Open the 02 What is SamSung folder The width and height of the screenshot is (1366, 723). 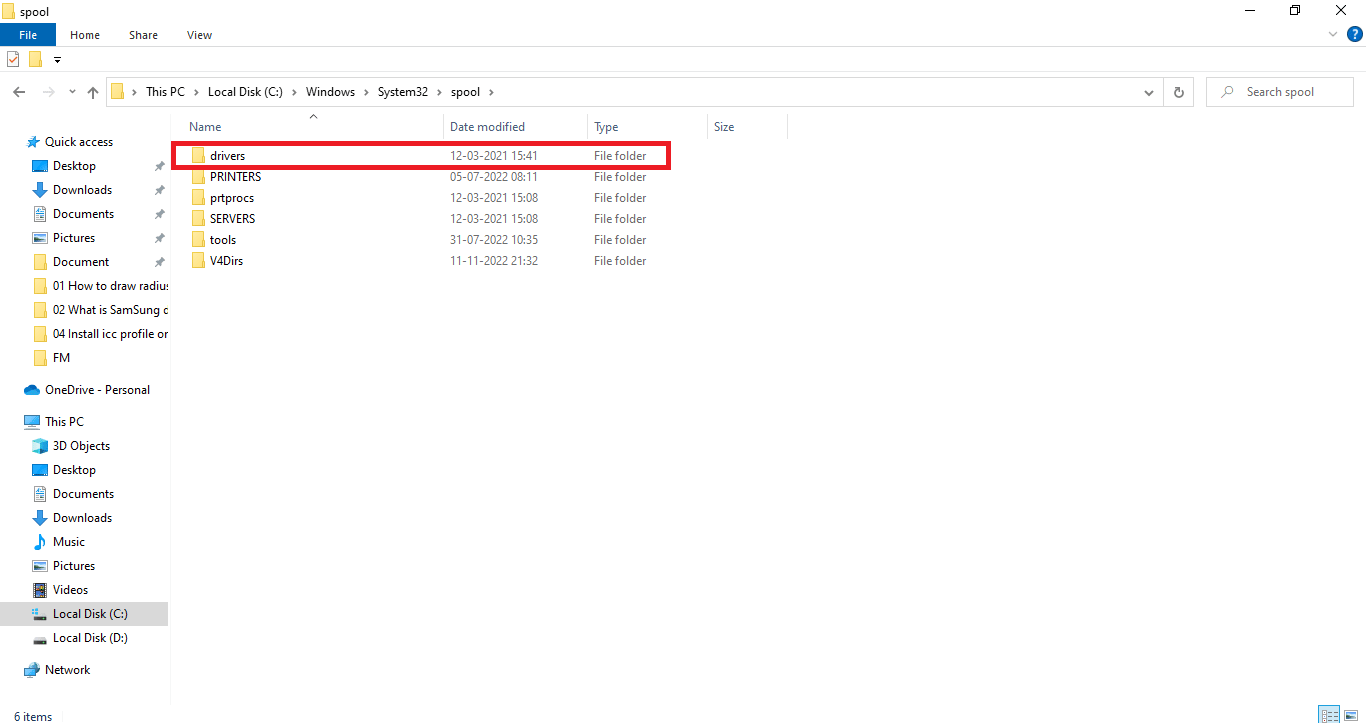click(x=110, y=310)
